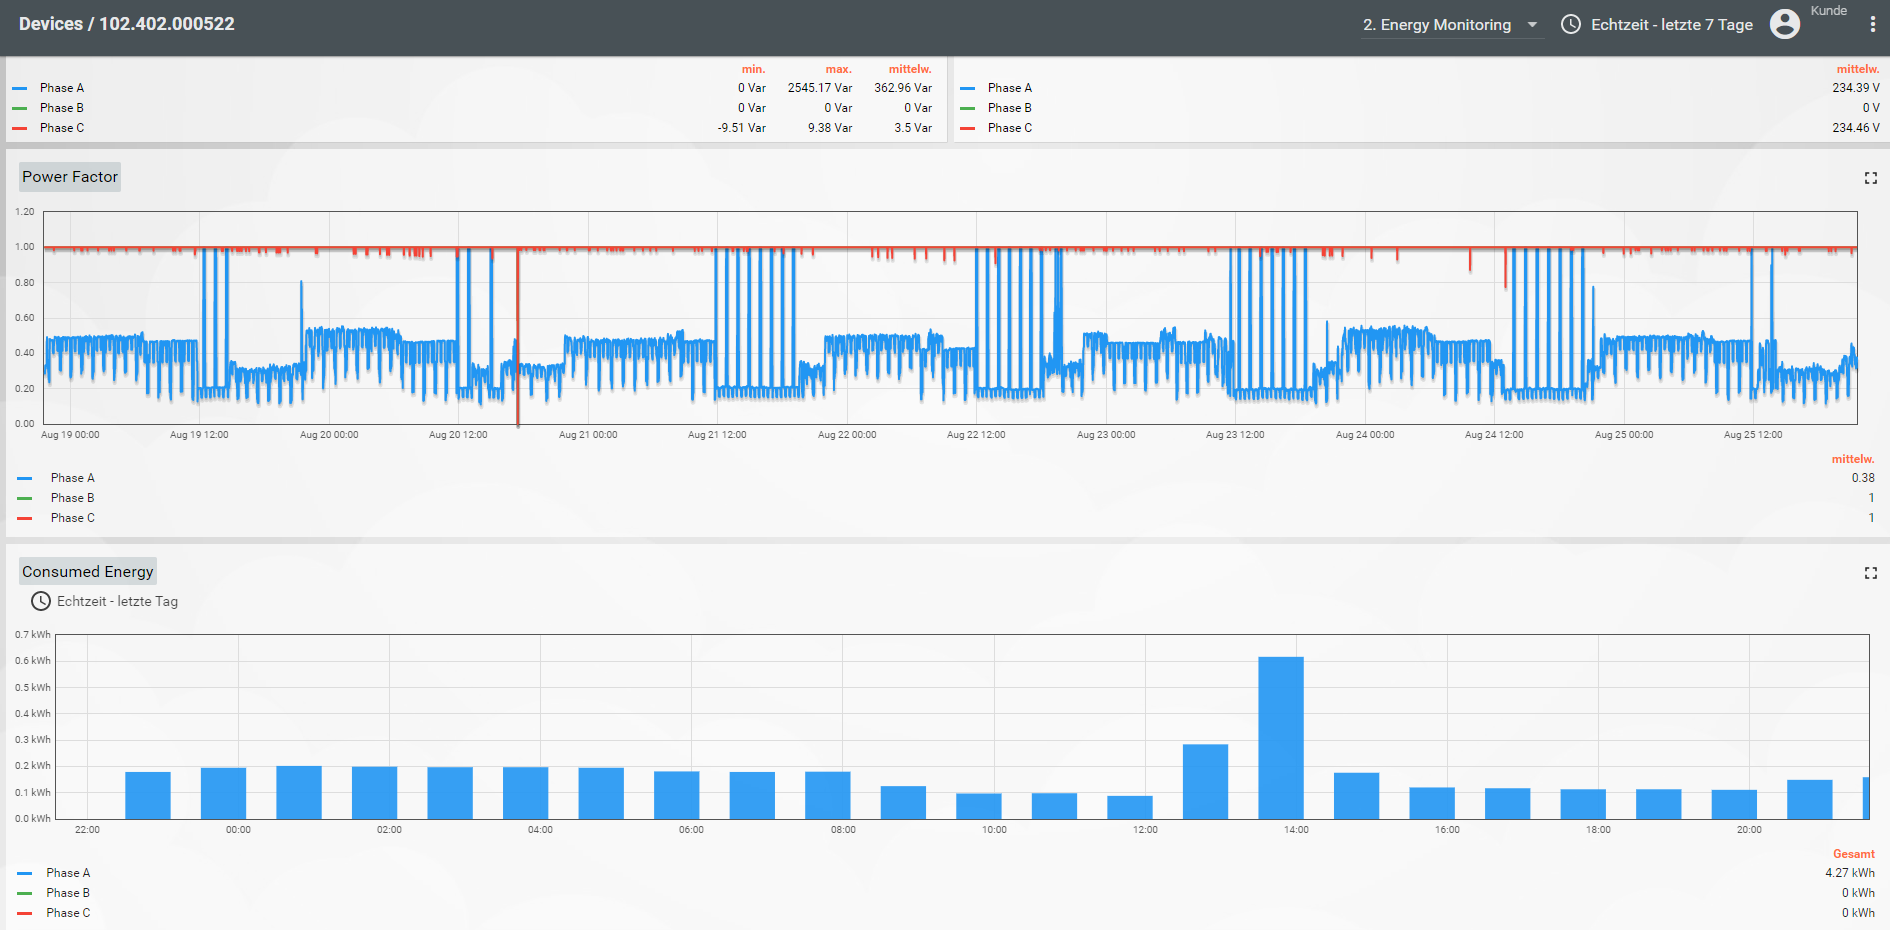
Task: Click the 2545.17 Var maximum value
Action: pyautogui.click(x=820, y=88)
